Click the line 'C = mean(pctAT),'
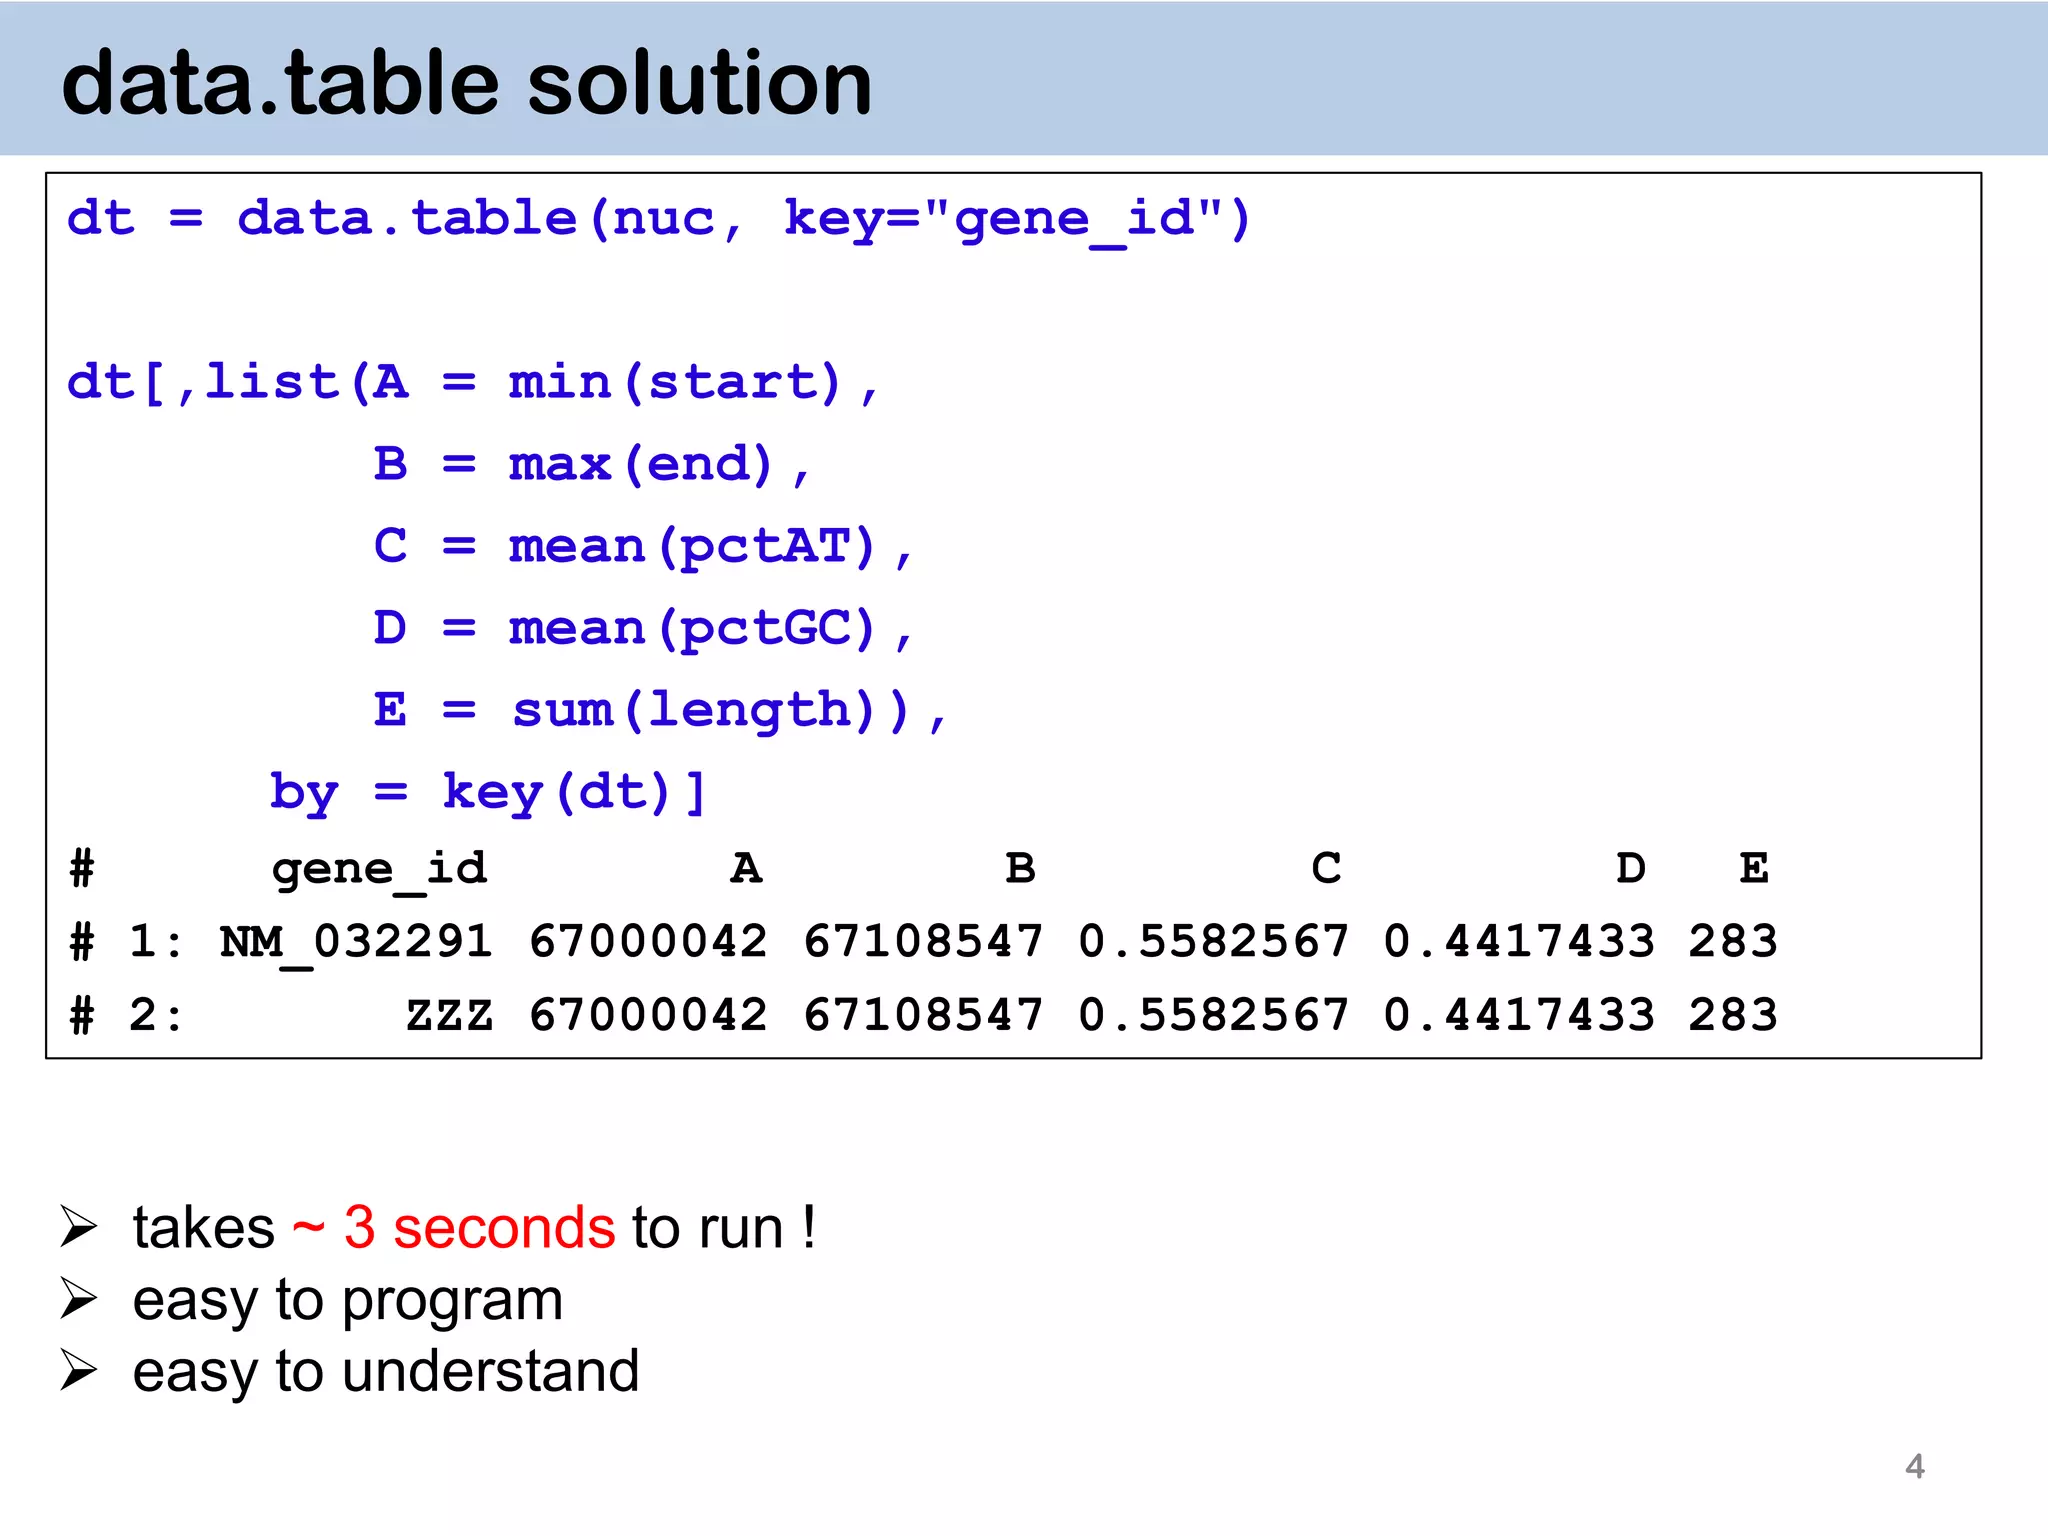The image size is (2048, 1536). click(x=643, y=549)
